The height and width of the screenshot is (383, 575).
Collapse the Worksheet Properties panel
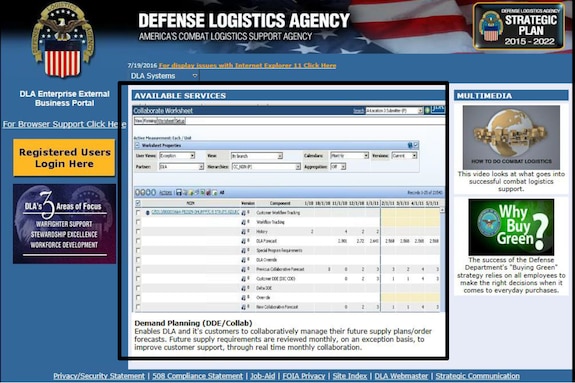click(137, 145)
